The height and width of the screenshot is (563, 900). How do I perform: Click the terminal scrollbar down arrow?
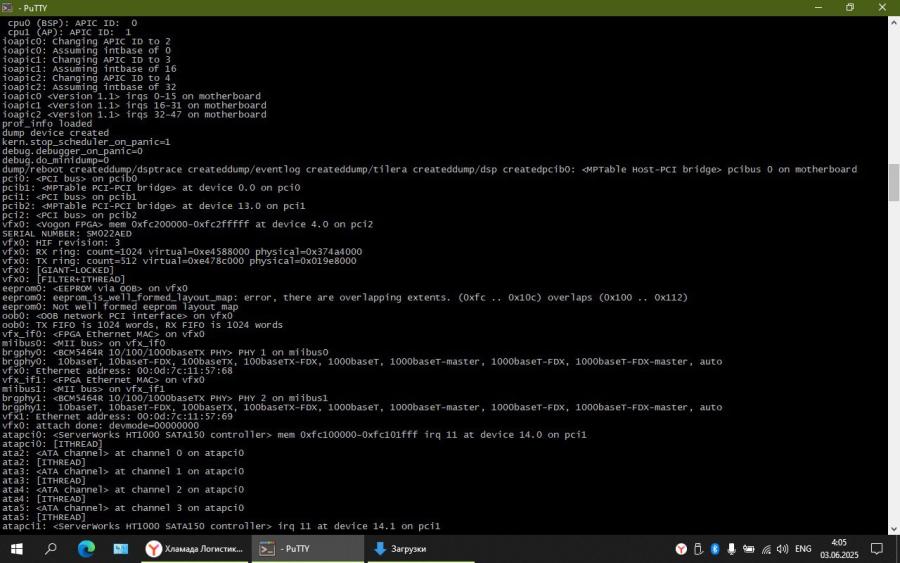[893, 529]
